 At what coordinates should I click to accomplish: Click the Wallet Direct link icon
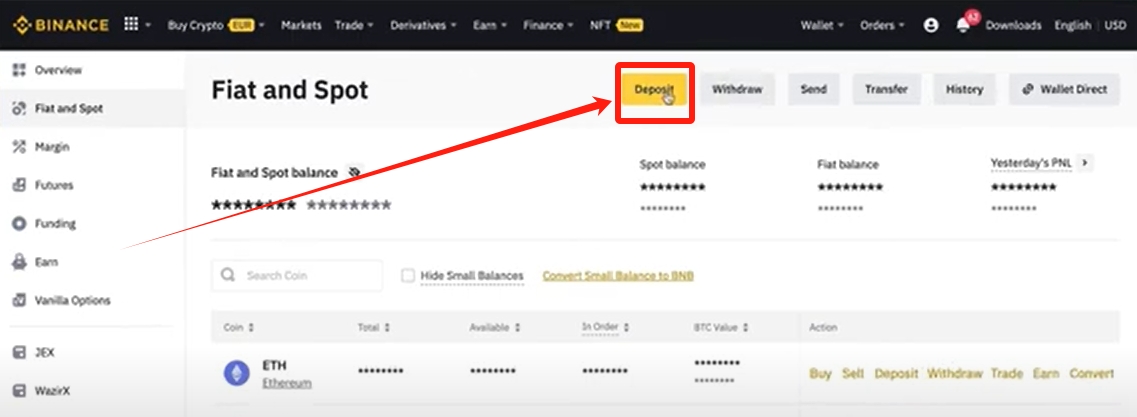[x=1028, y=89]
